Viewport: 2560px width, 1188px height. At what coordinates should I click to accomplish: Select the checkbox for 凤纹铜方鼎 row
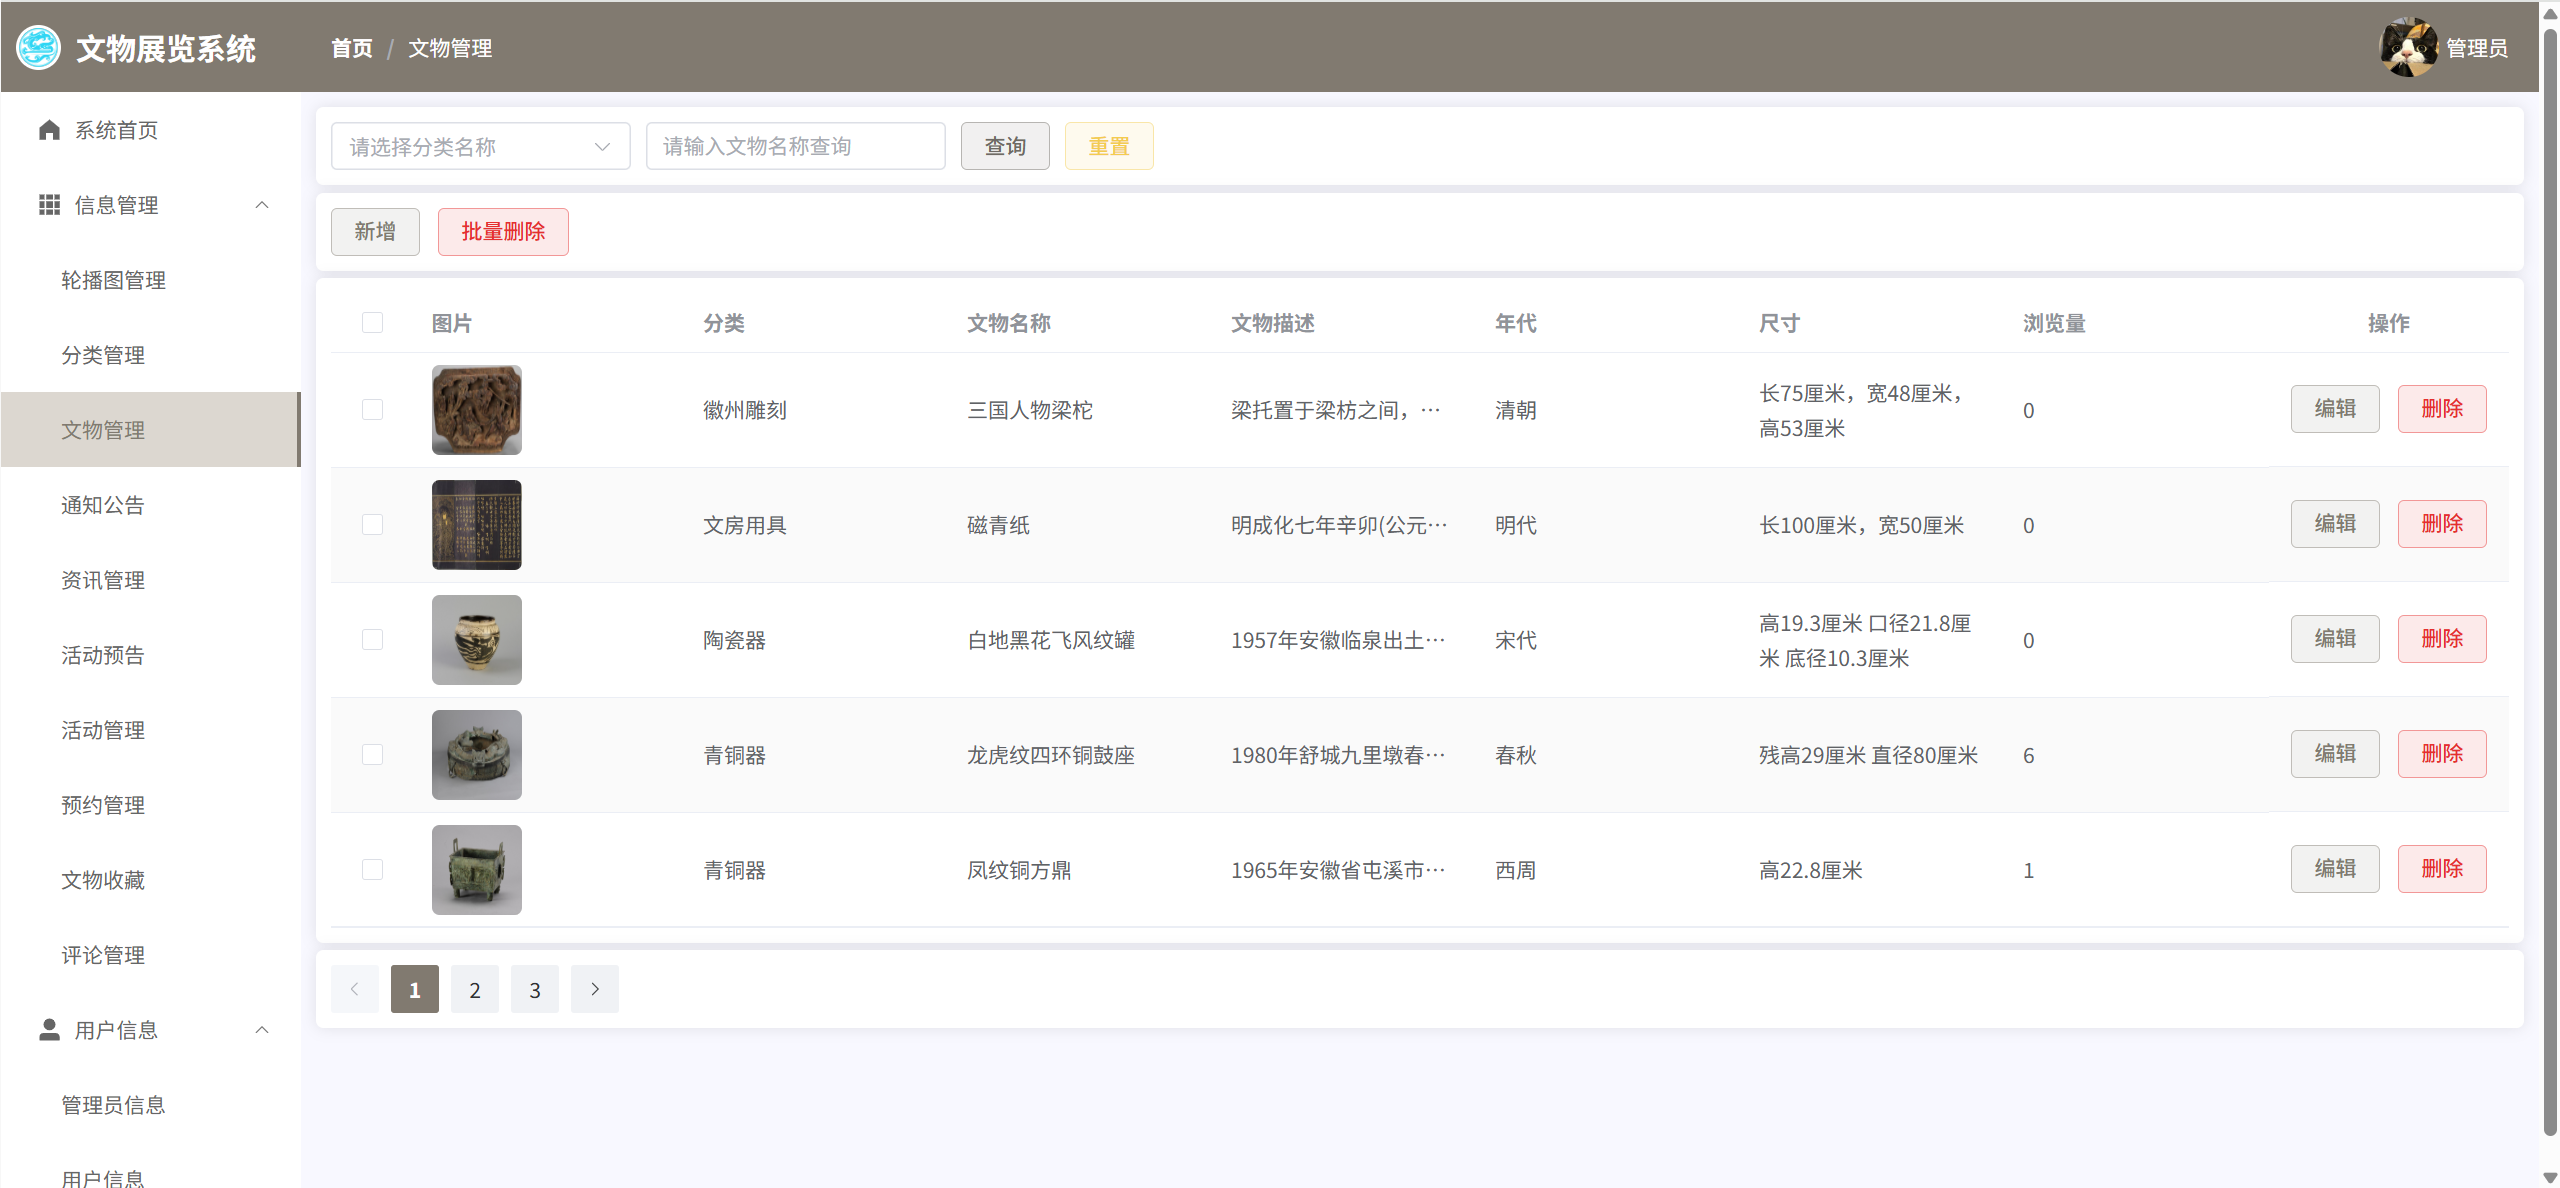372,870
